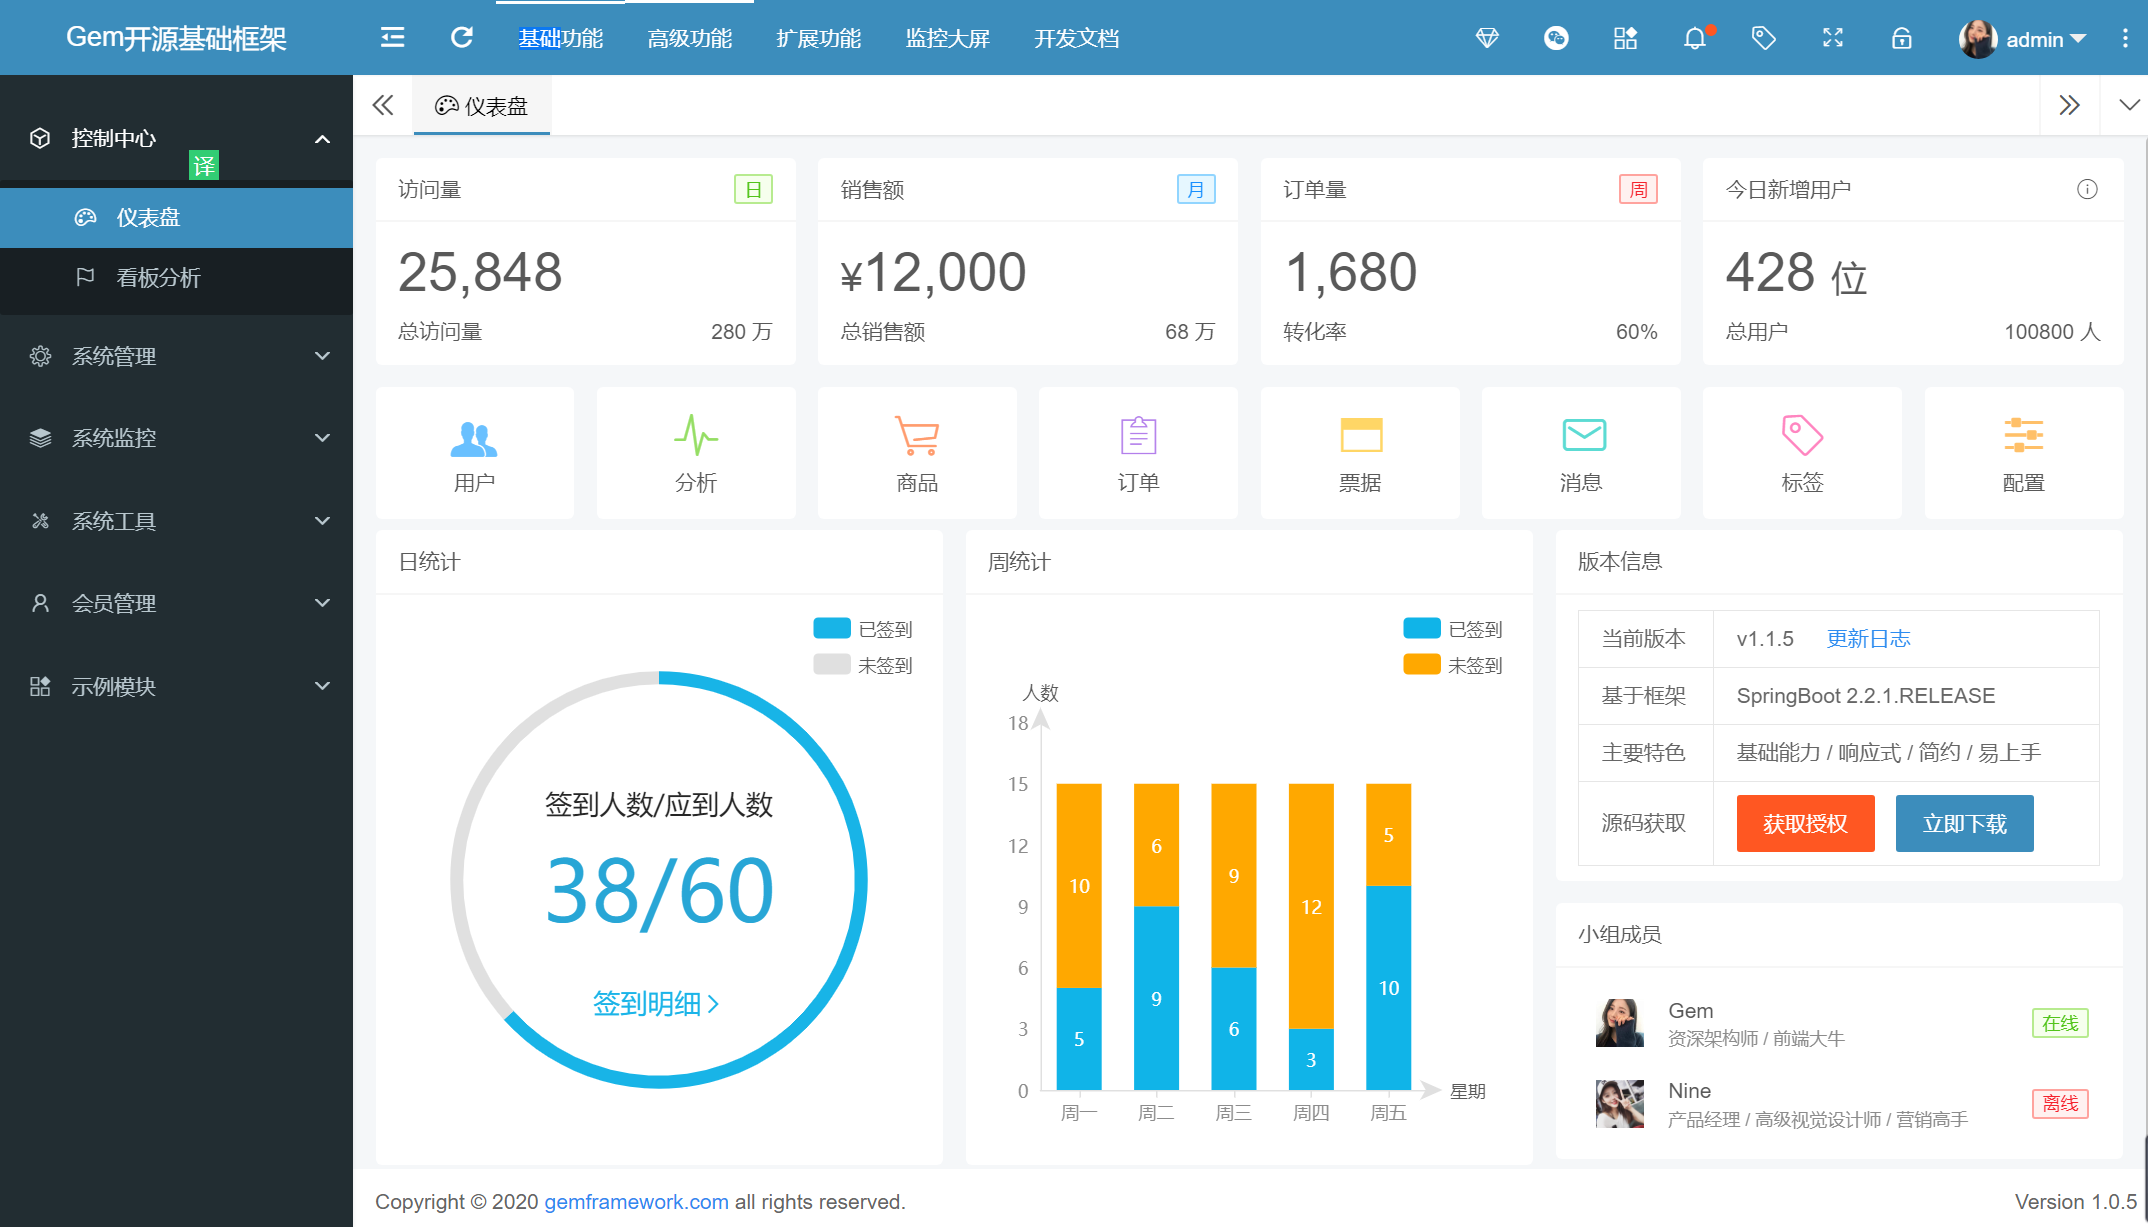
Task: Select the 仪表盘 page tab
Action: pos(482,106)
